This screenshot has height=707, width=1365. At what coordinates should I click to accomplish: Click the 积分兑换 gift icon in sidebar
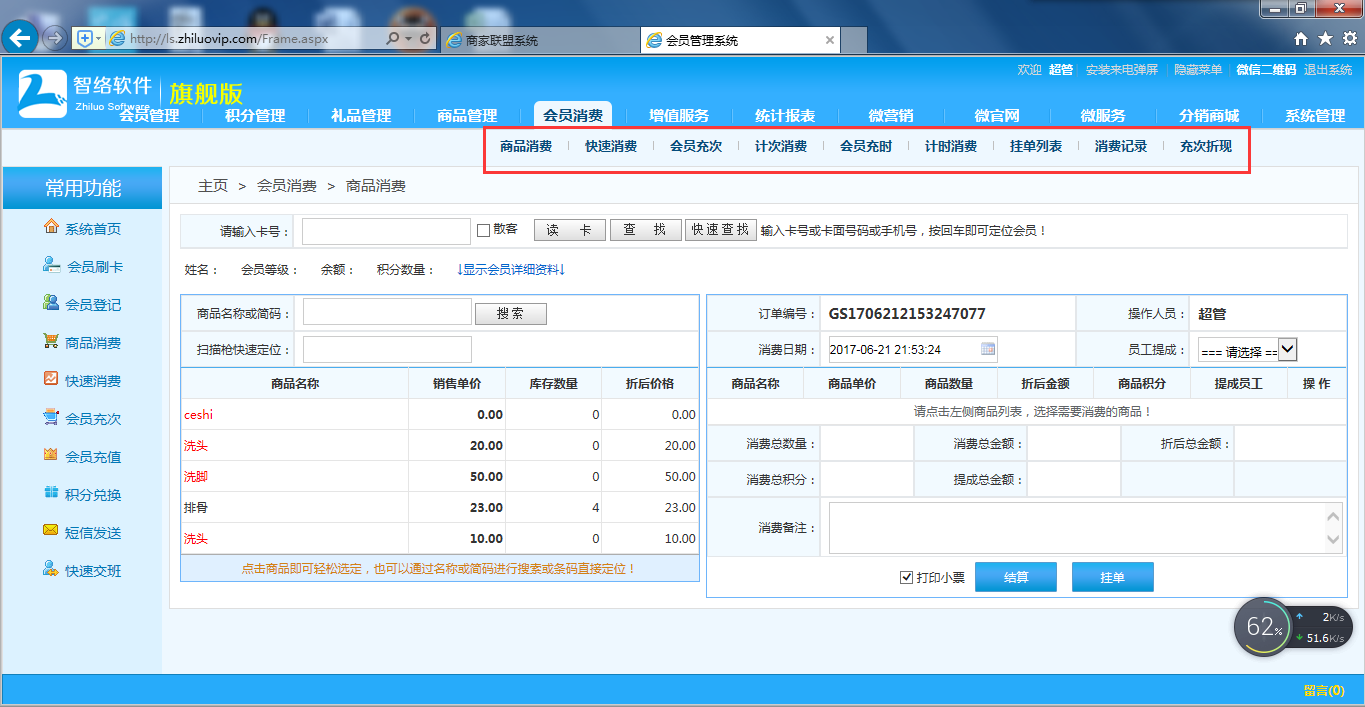click(51, 493)
